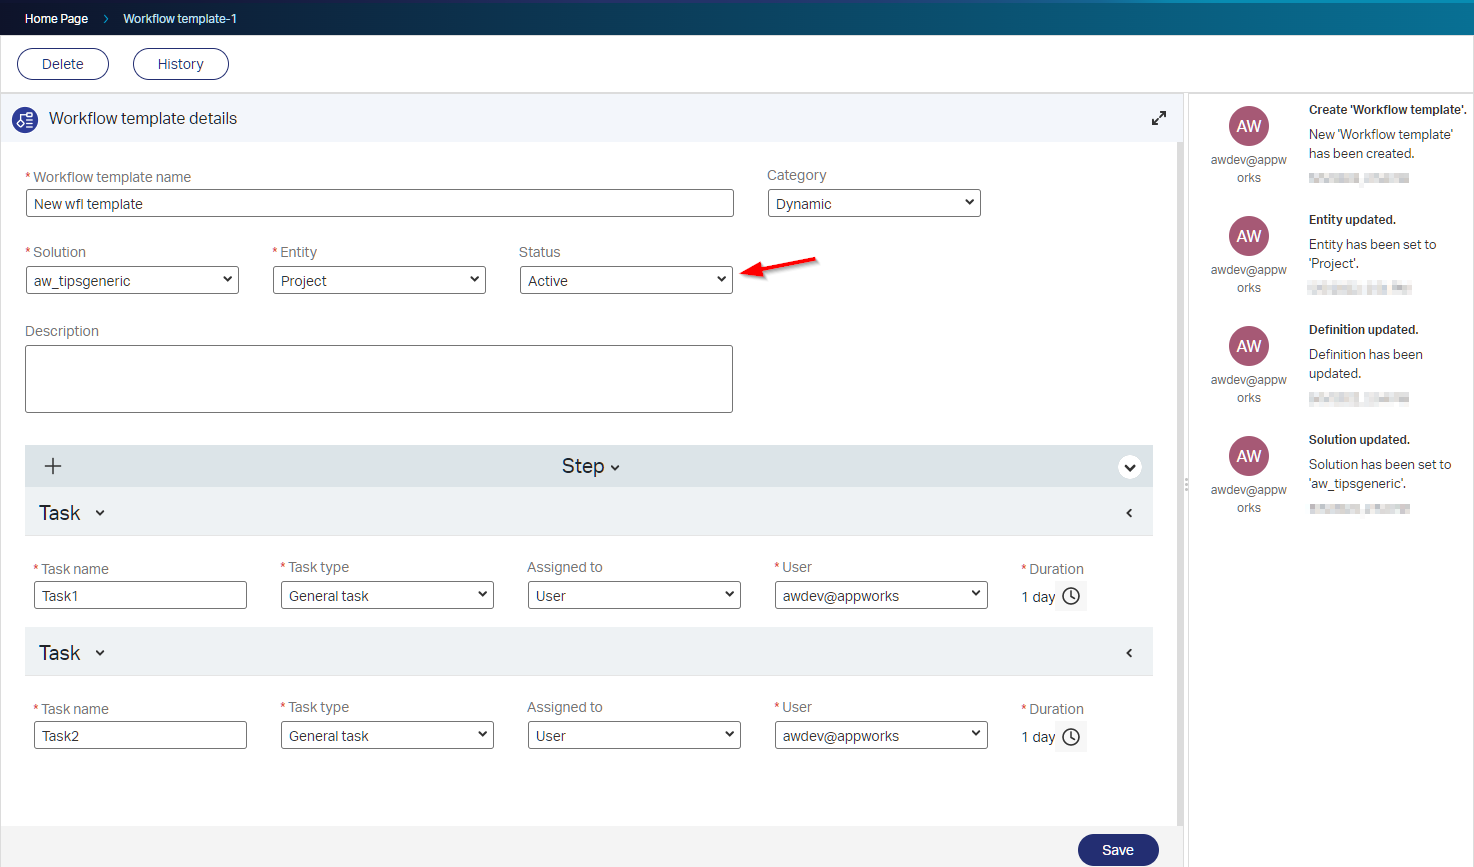Click round chevron button on Step bar
The image size is (1474, 867).
coord(1129,467)
